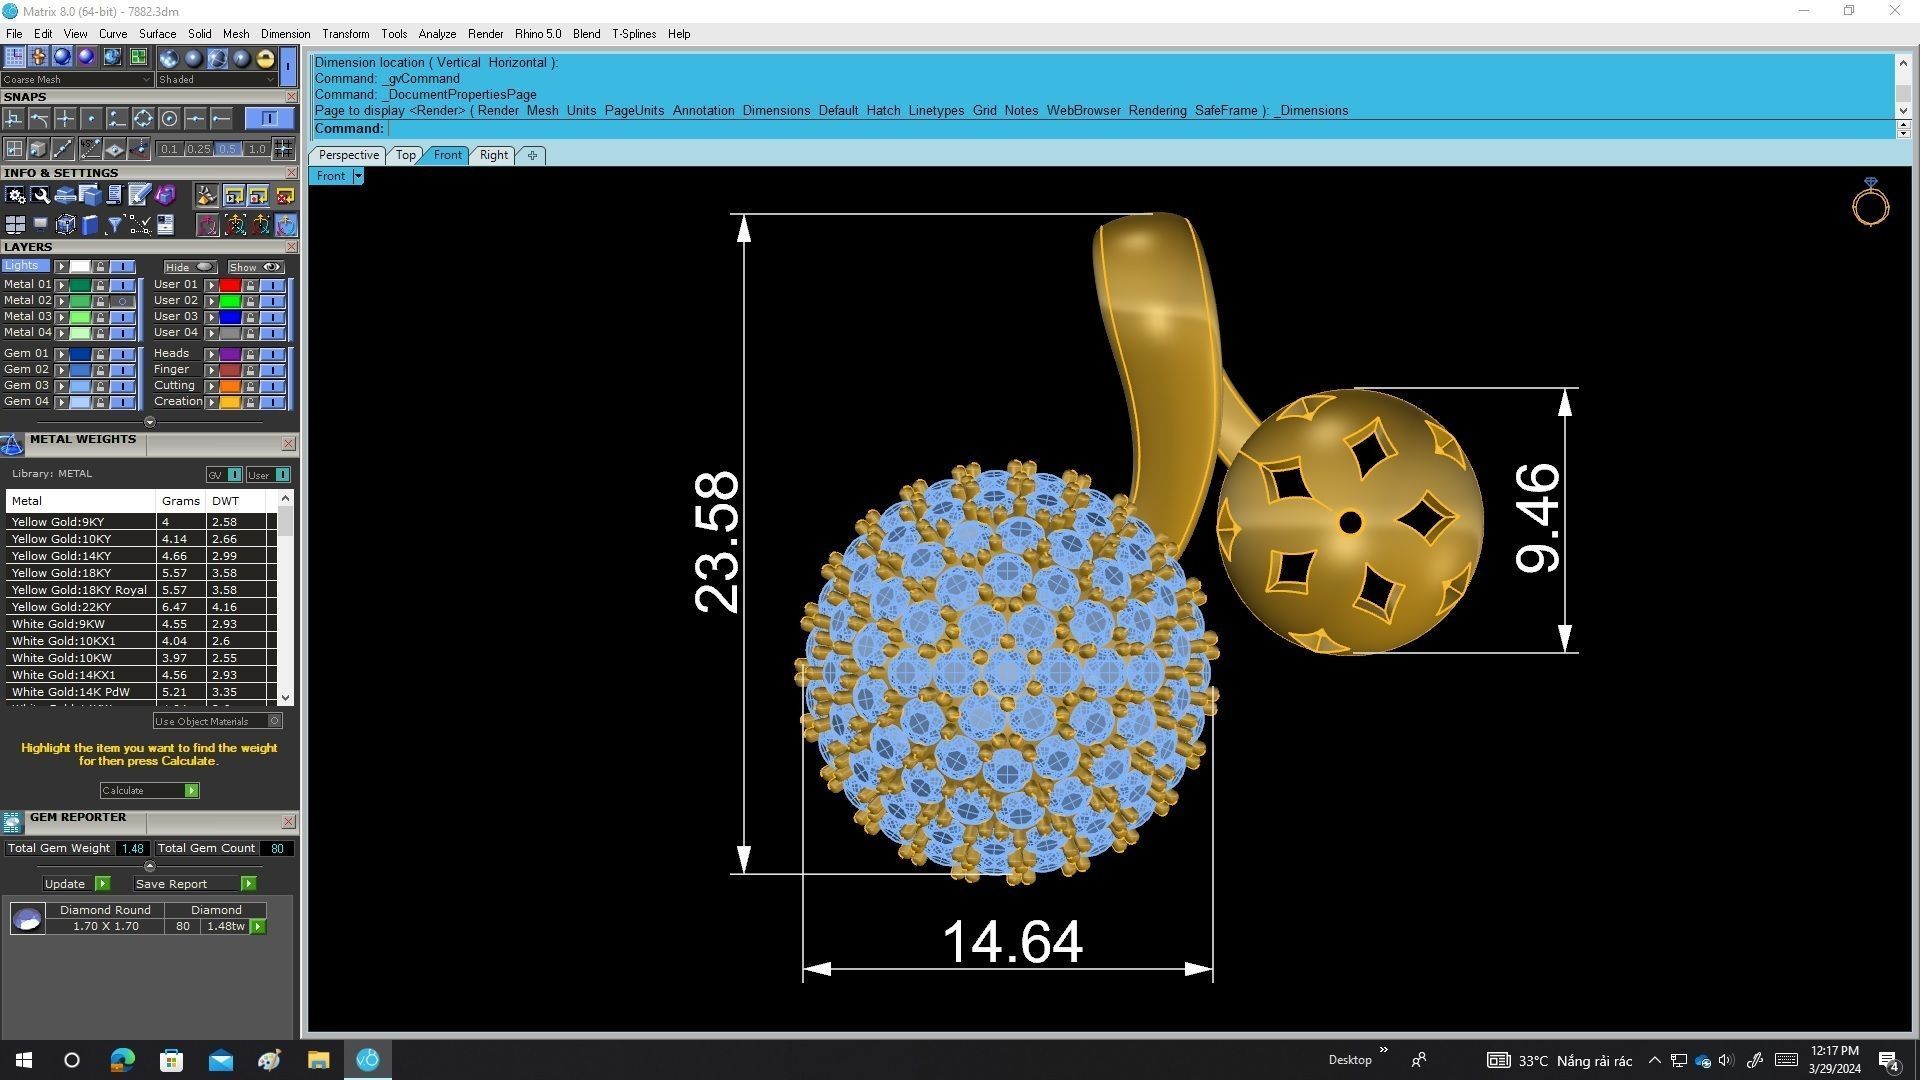1920x1080 pixels.
Task: Open the Shaded display mode dropdown
Action: [x=216, y=79]
